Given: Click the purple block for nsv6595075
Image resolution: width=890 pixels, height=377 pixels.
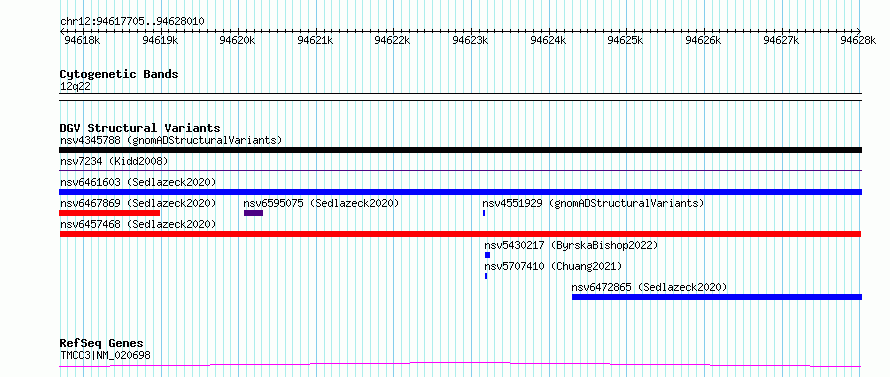Looking at the screenshot, I should tap(253, 213).
